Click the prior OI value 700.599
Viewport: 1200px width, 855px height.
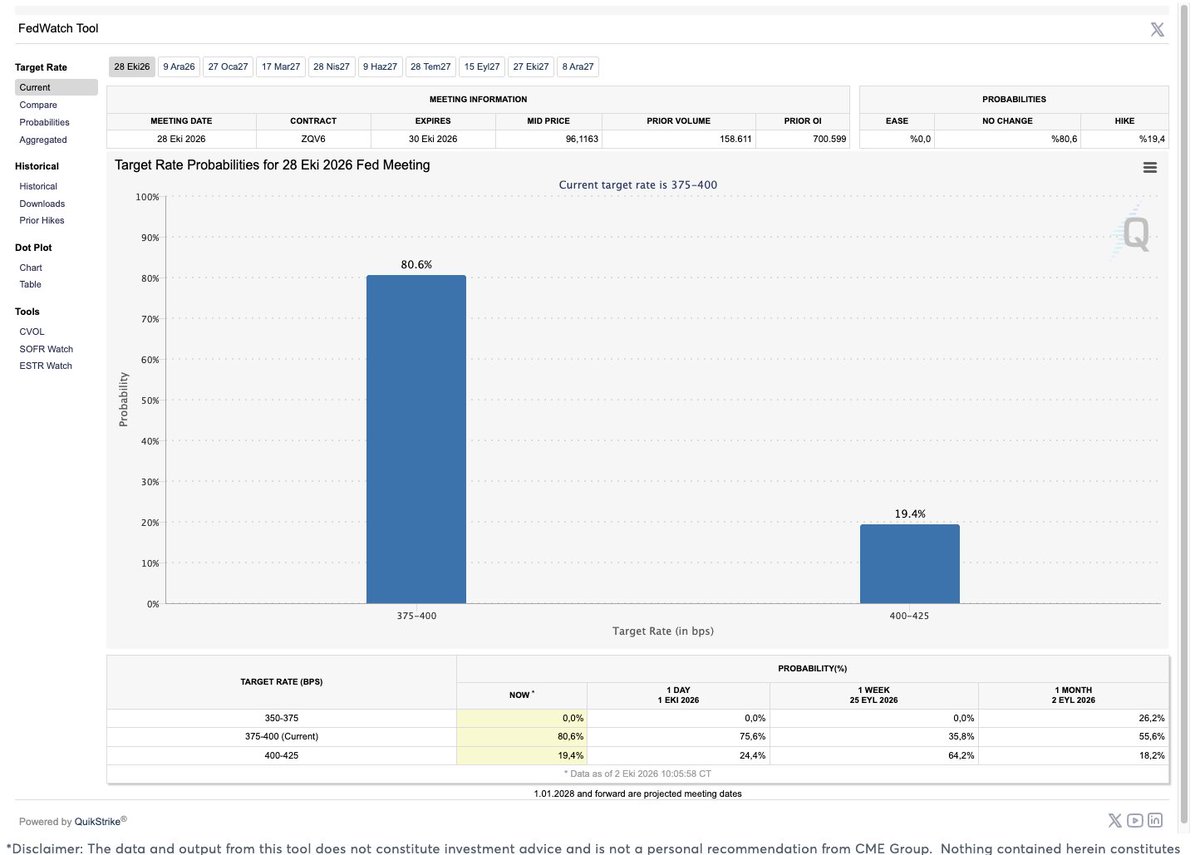830,139
